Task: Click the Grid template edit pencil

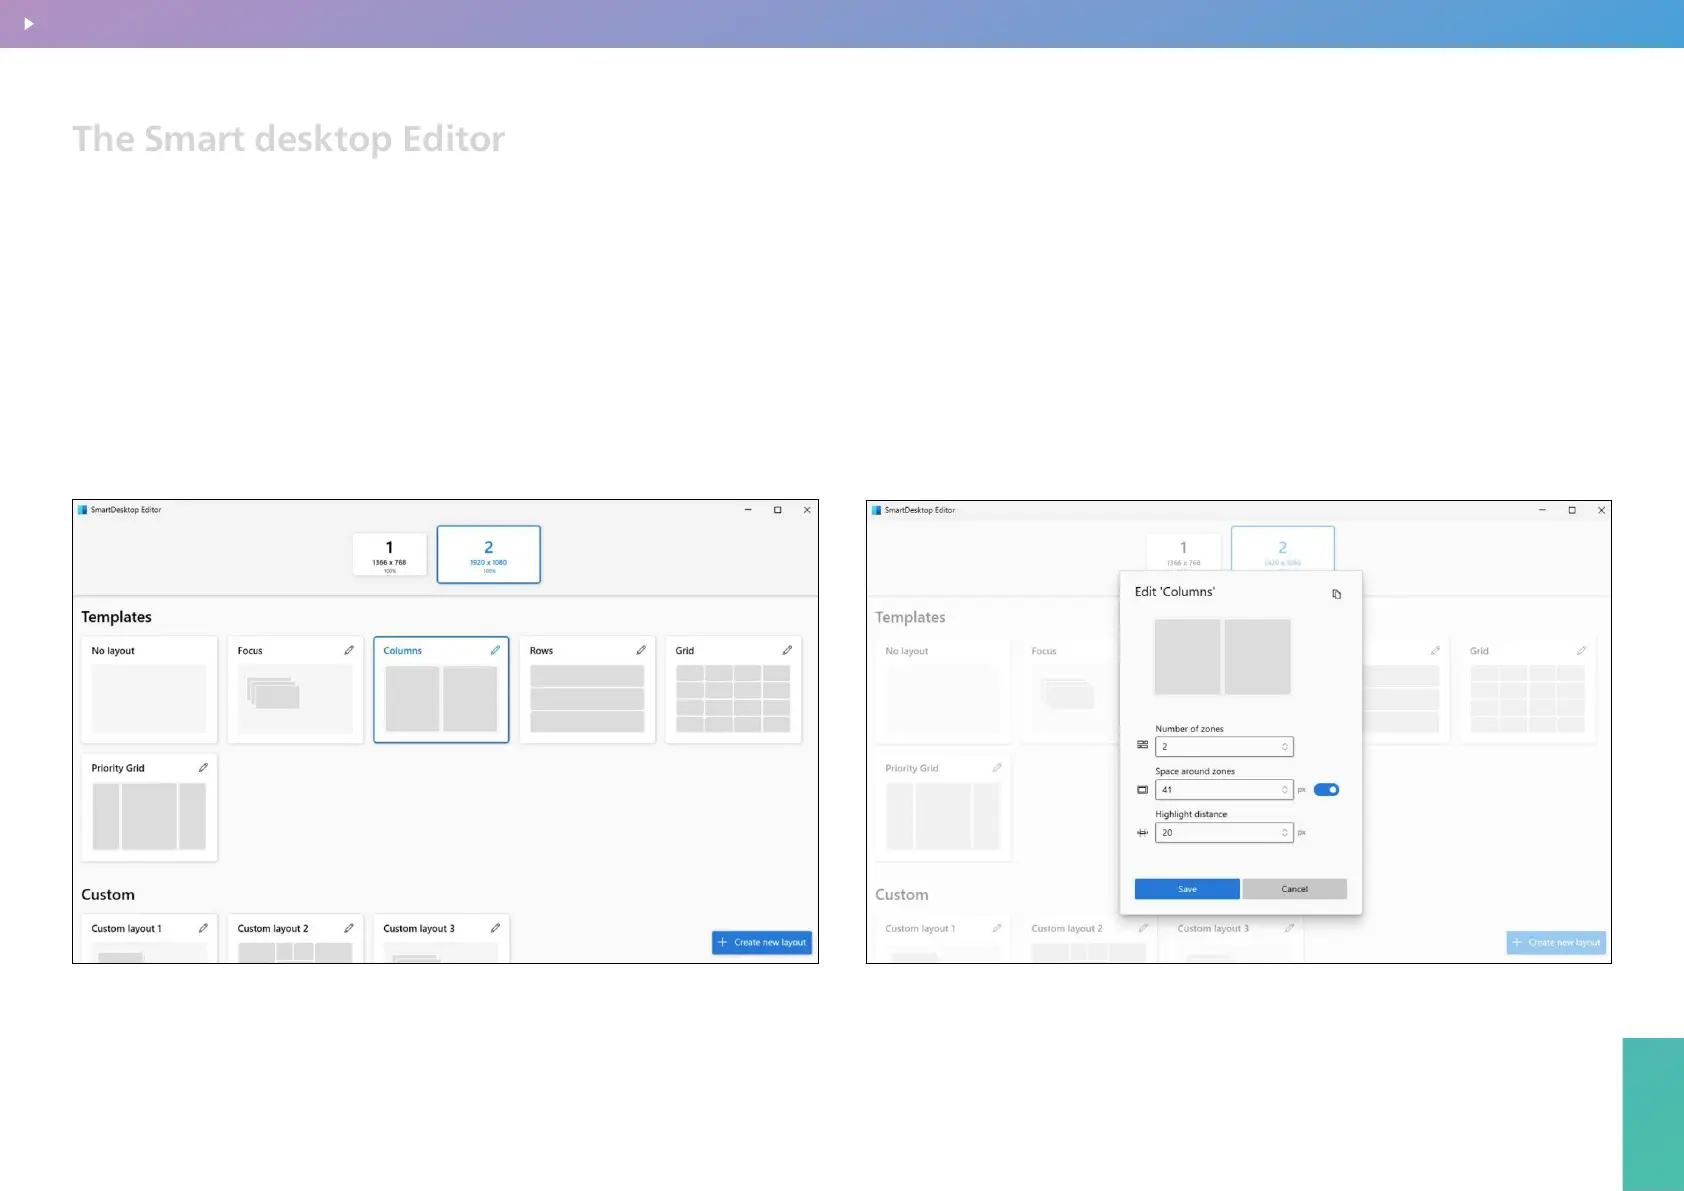Action: pyautogui.click(x=787, y=650)
